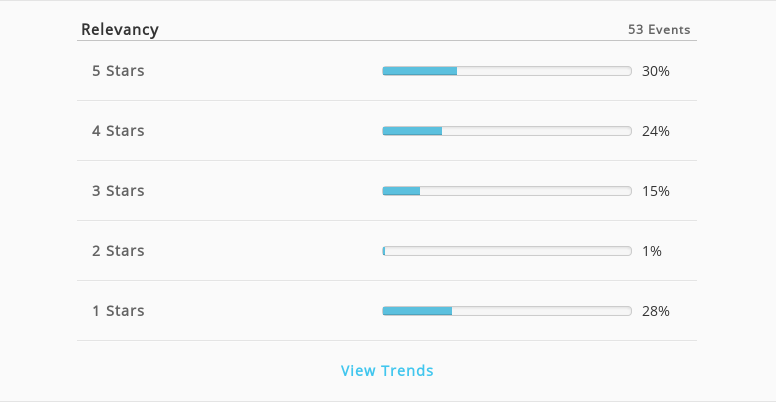Select the 2 Stars row label
The height and width of the screenshot is (402, 776).
point(118,251)
